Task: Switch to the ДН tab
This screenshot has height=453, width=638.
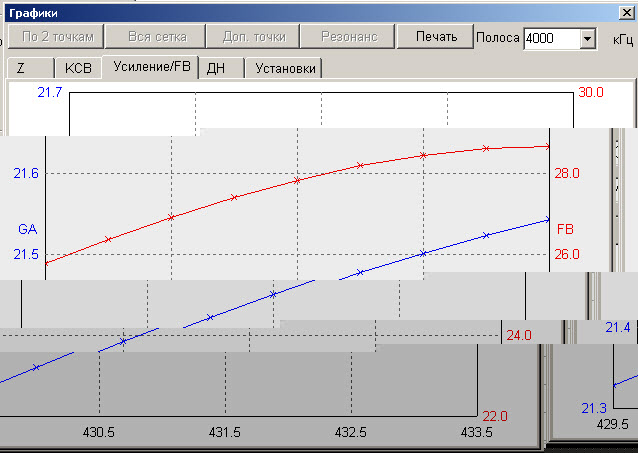Action: pyautogui.click(x=215, y=68)
